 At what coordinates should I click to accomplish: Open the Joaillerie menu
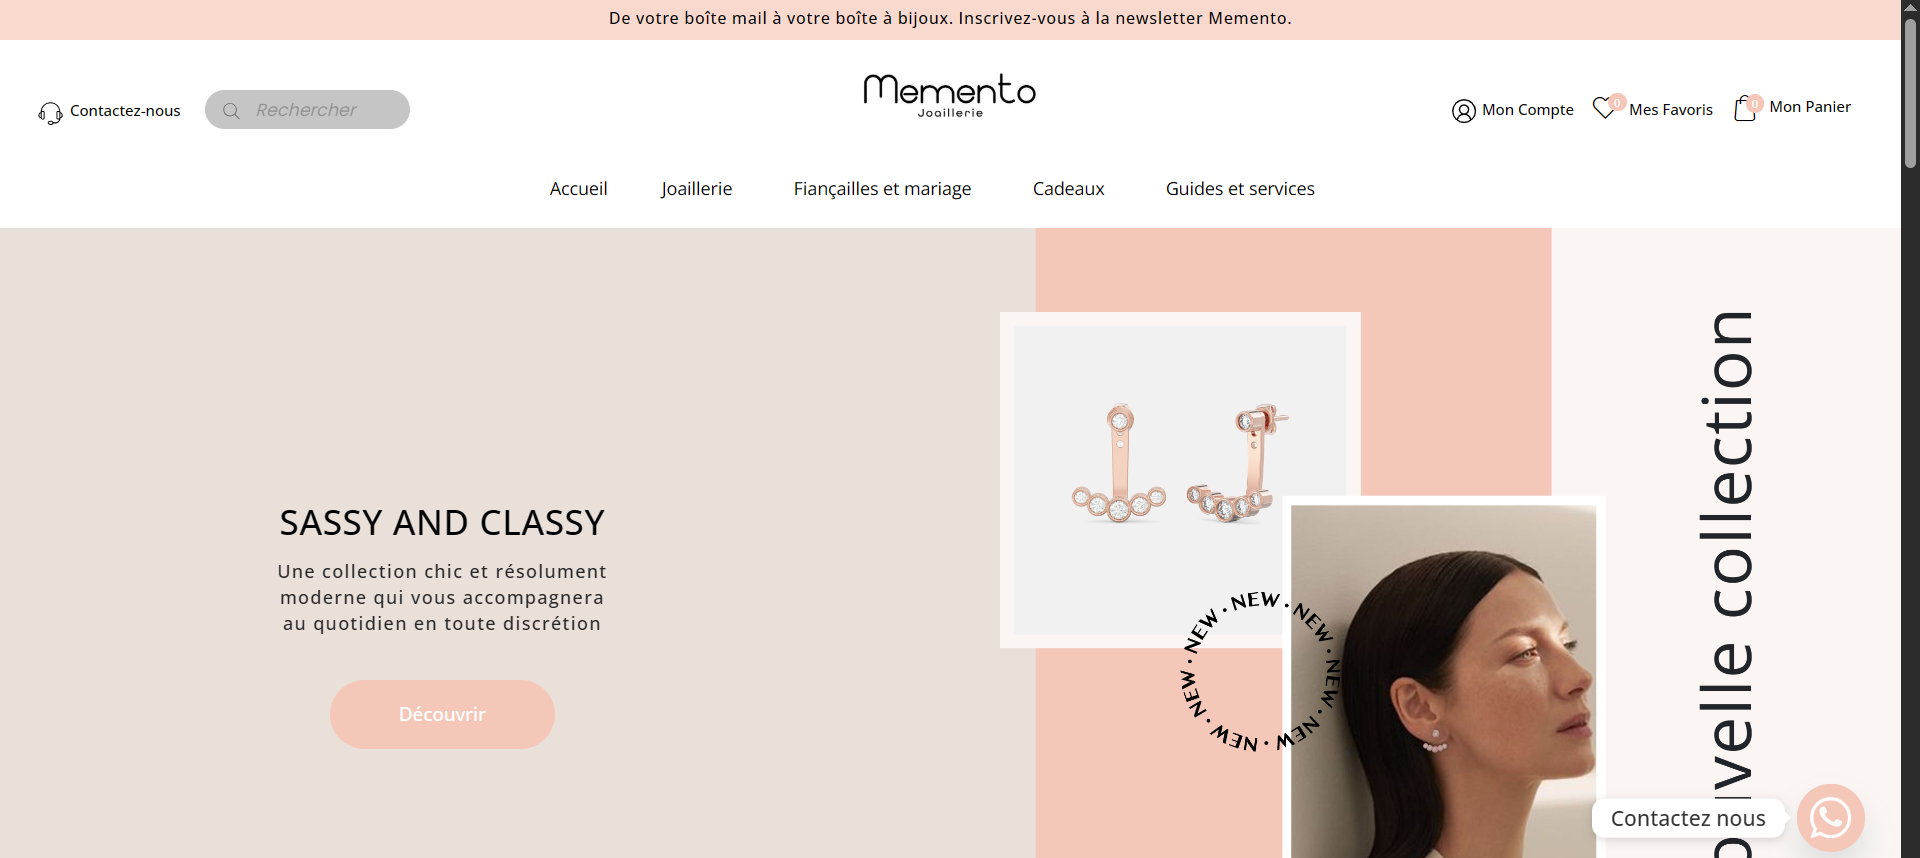point(696,189)
